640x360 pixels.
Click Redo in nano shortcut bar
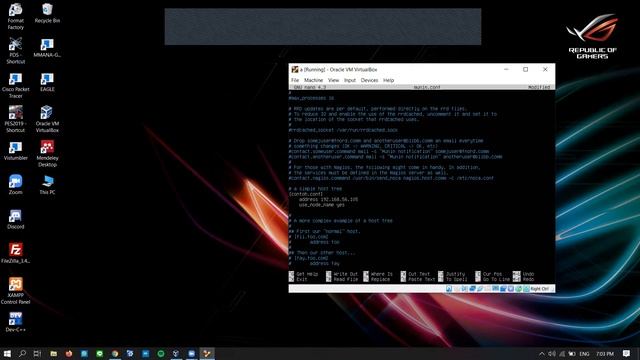click(x=523, y=279)
